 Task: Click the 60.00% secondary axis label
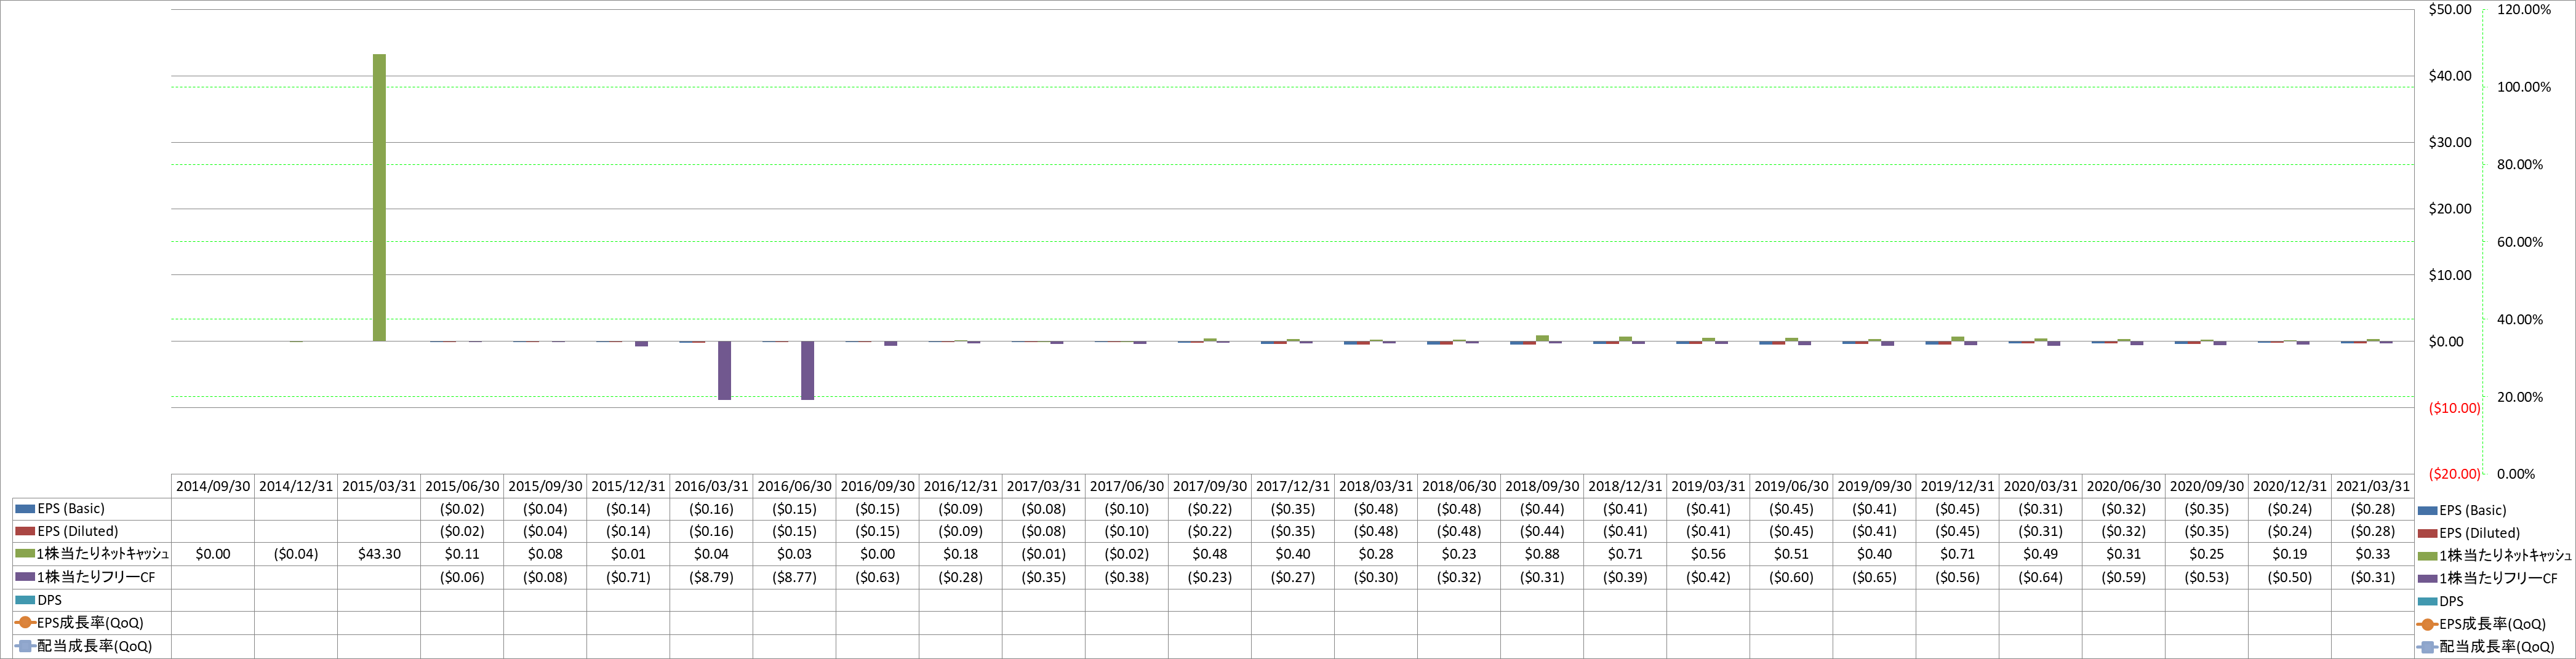click(2520, 242)
